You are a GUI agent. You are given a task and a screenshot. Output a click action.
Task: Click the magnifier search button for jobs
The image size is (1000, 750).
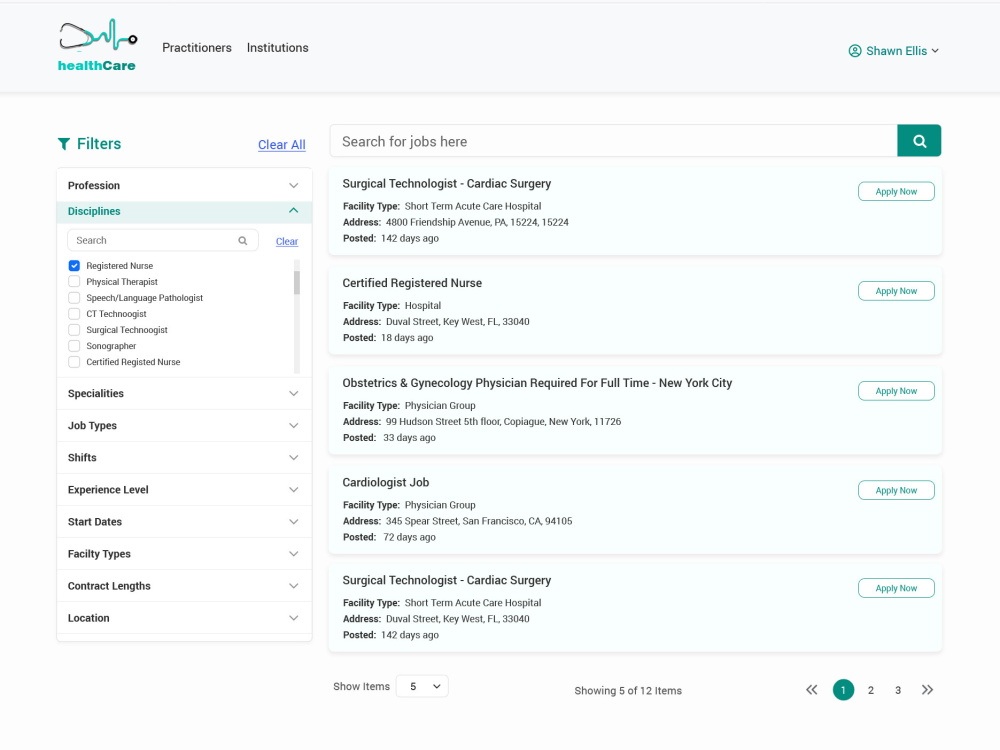919,141
